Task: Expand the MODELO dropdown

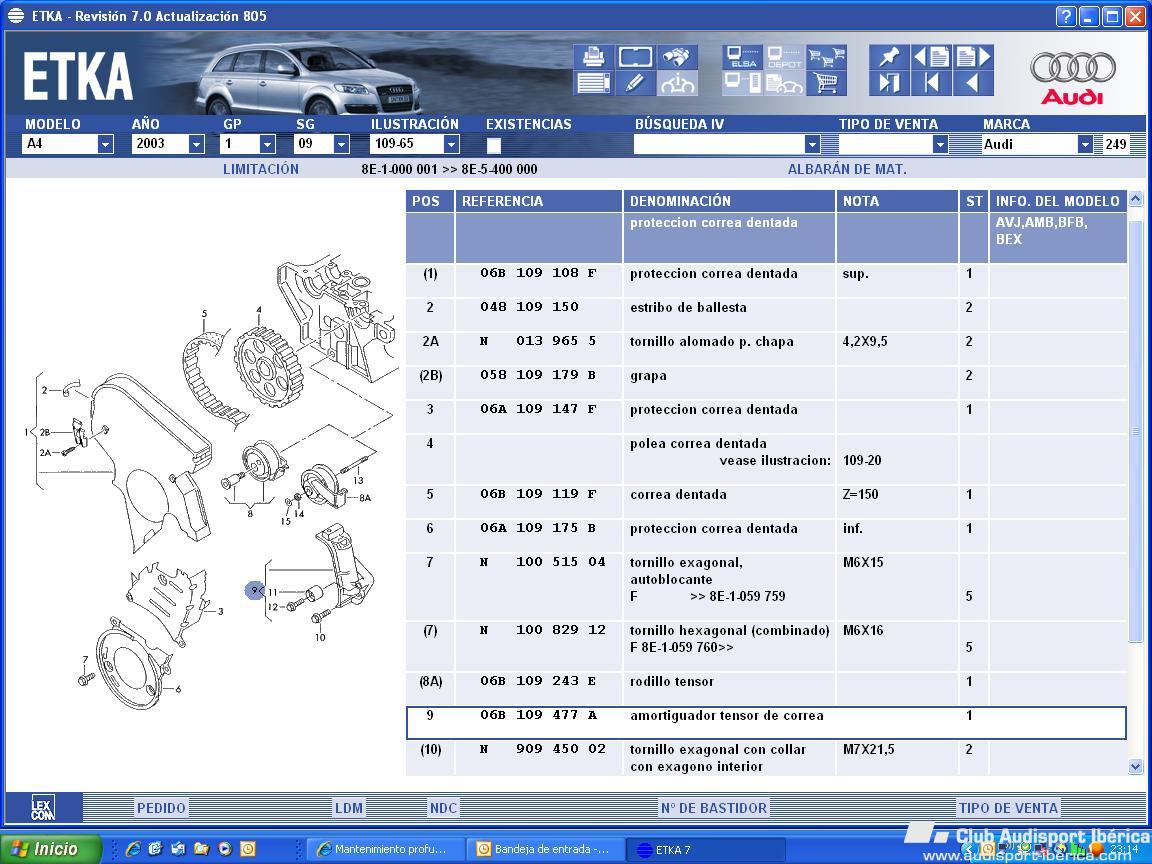Action: click(106, 144)
